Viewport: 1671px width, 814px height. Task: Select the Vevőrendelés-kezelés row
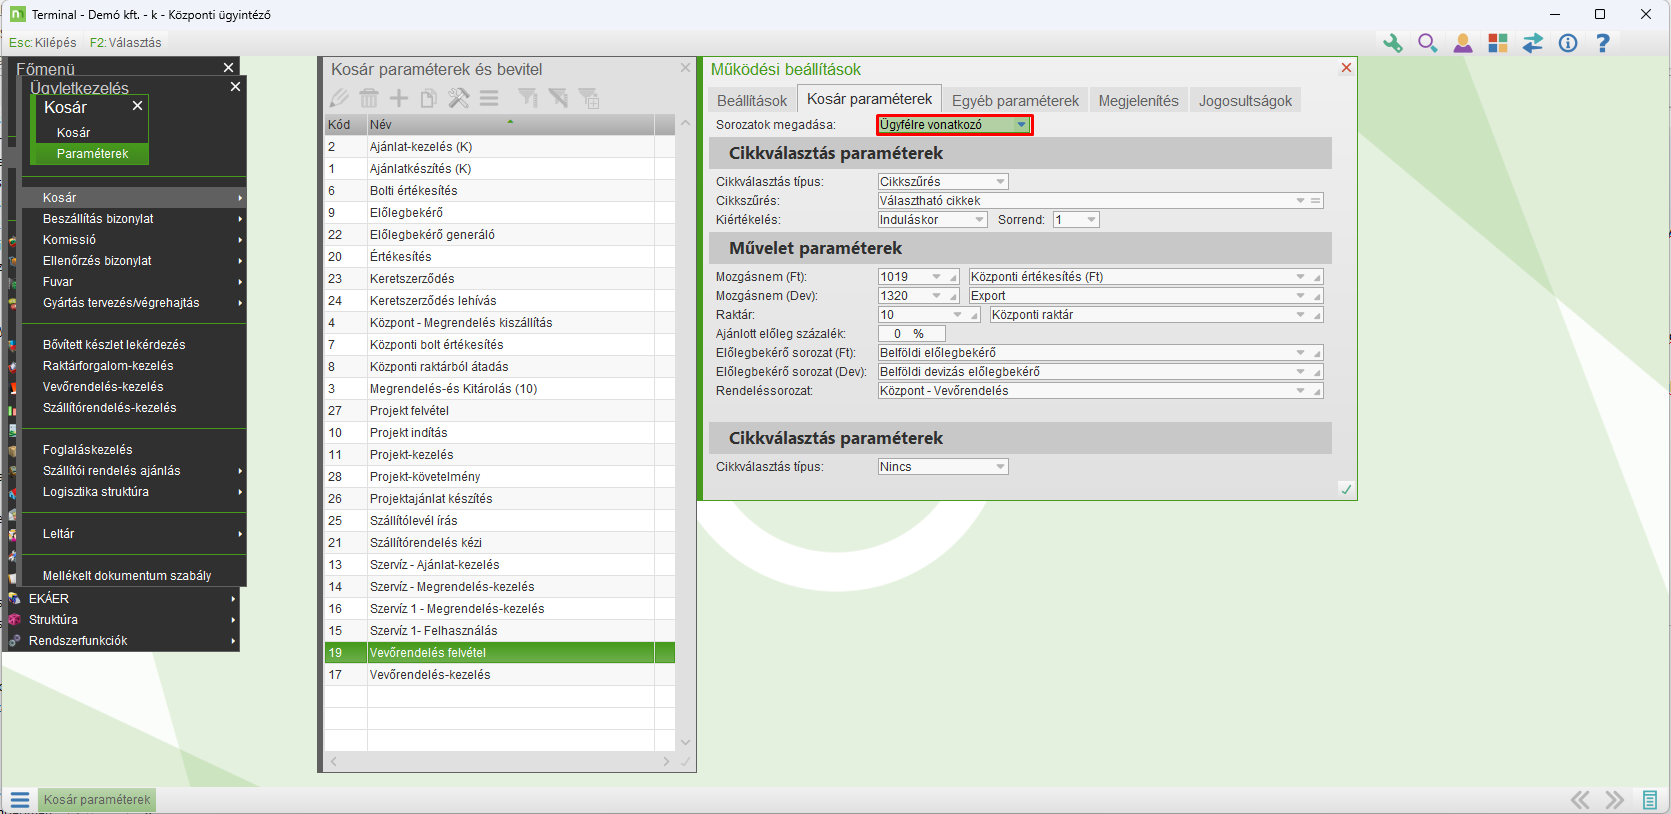500,675
